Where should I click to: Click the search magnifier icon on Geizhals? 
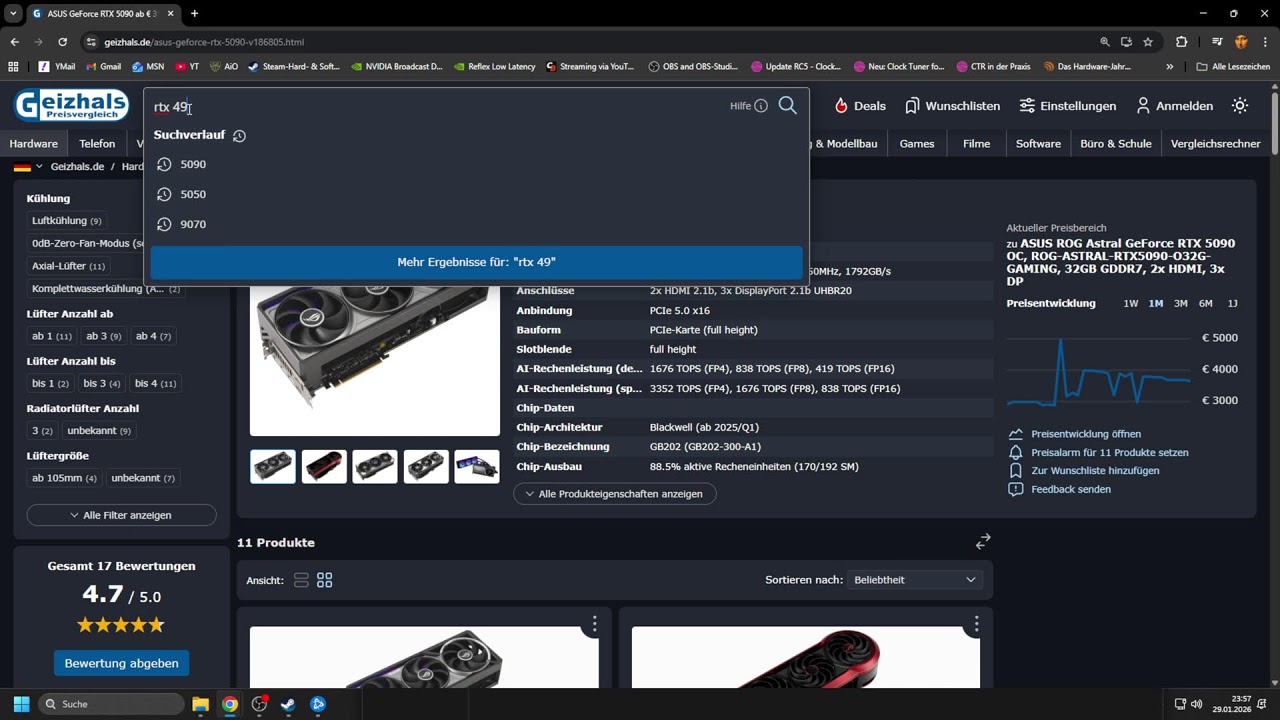[x=788, y=106]
